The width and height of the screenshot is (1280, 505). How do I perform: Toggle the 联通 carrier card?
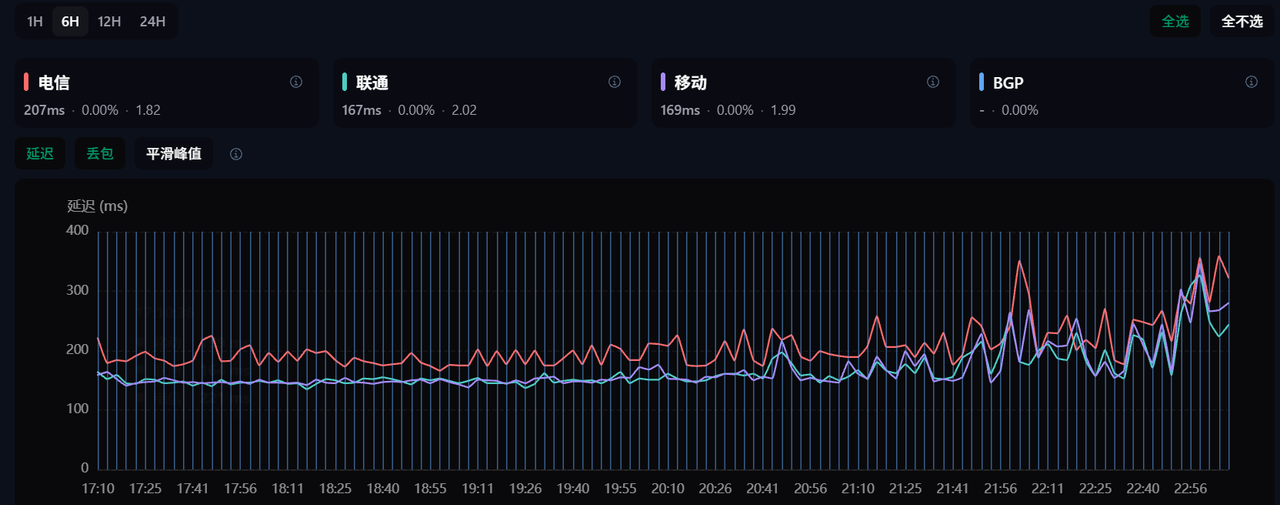[485, 92]
